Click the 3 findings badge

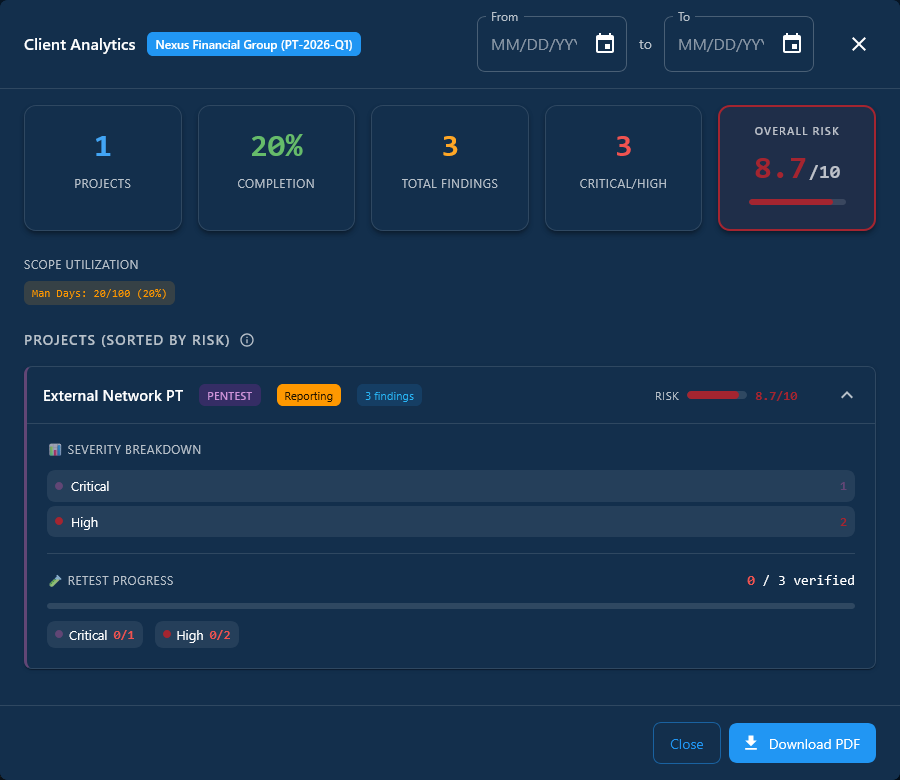389,395
